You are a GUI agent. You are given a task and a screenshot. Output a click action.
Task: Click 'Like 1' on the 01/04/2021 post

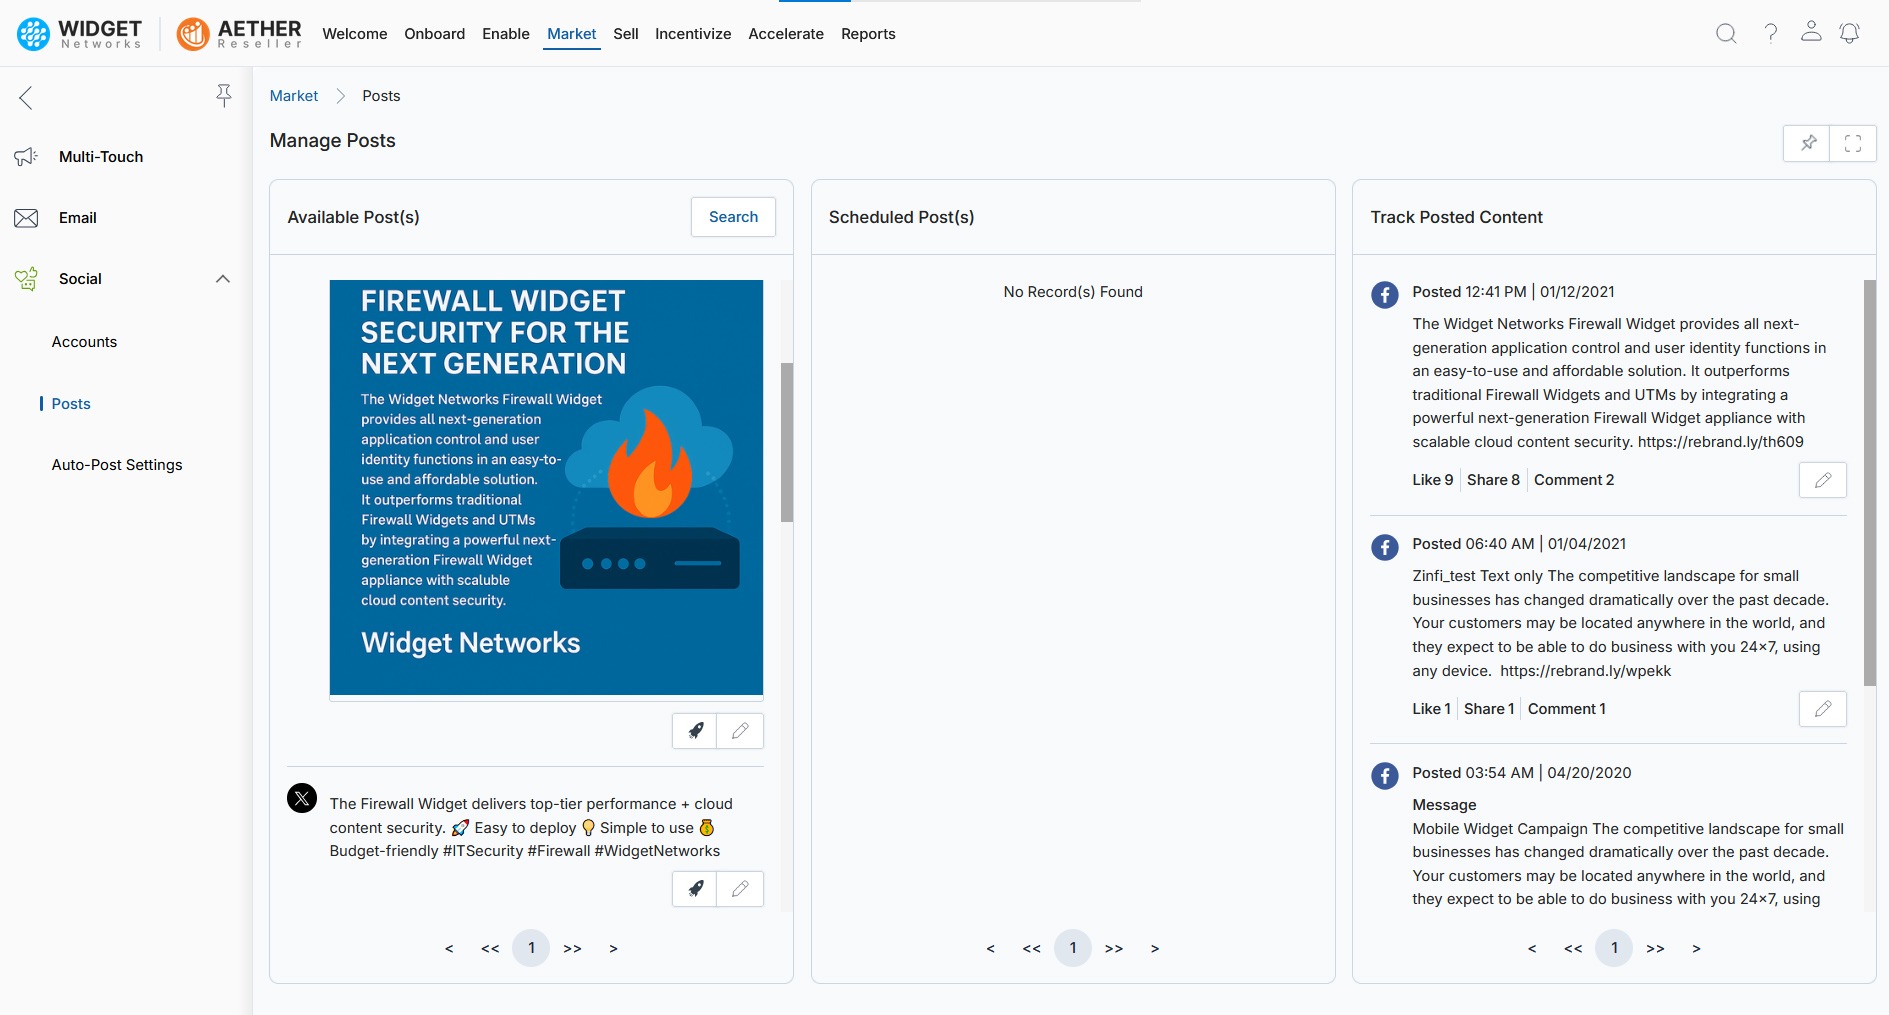(x=1431, y=709)
